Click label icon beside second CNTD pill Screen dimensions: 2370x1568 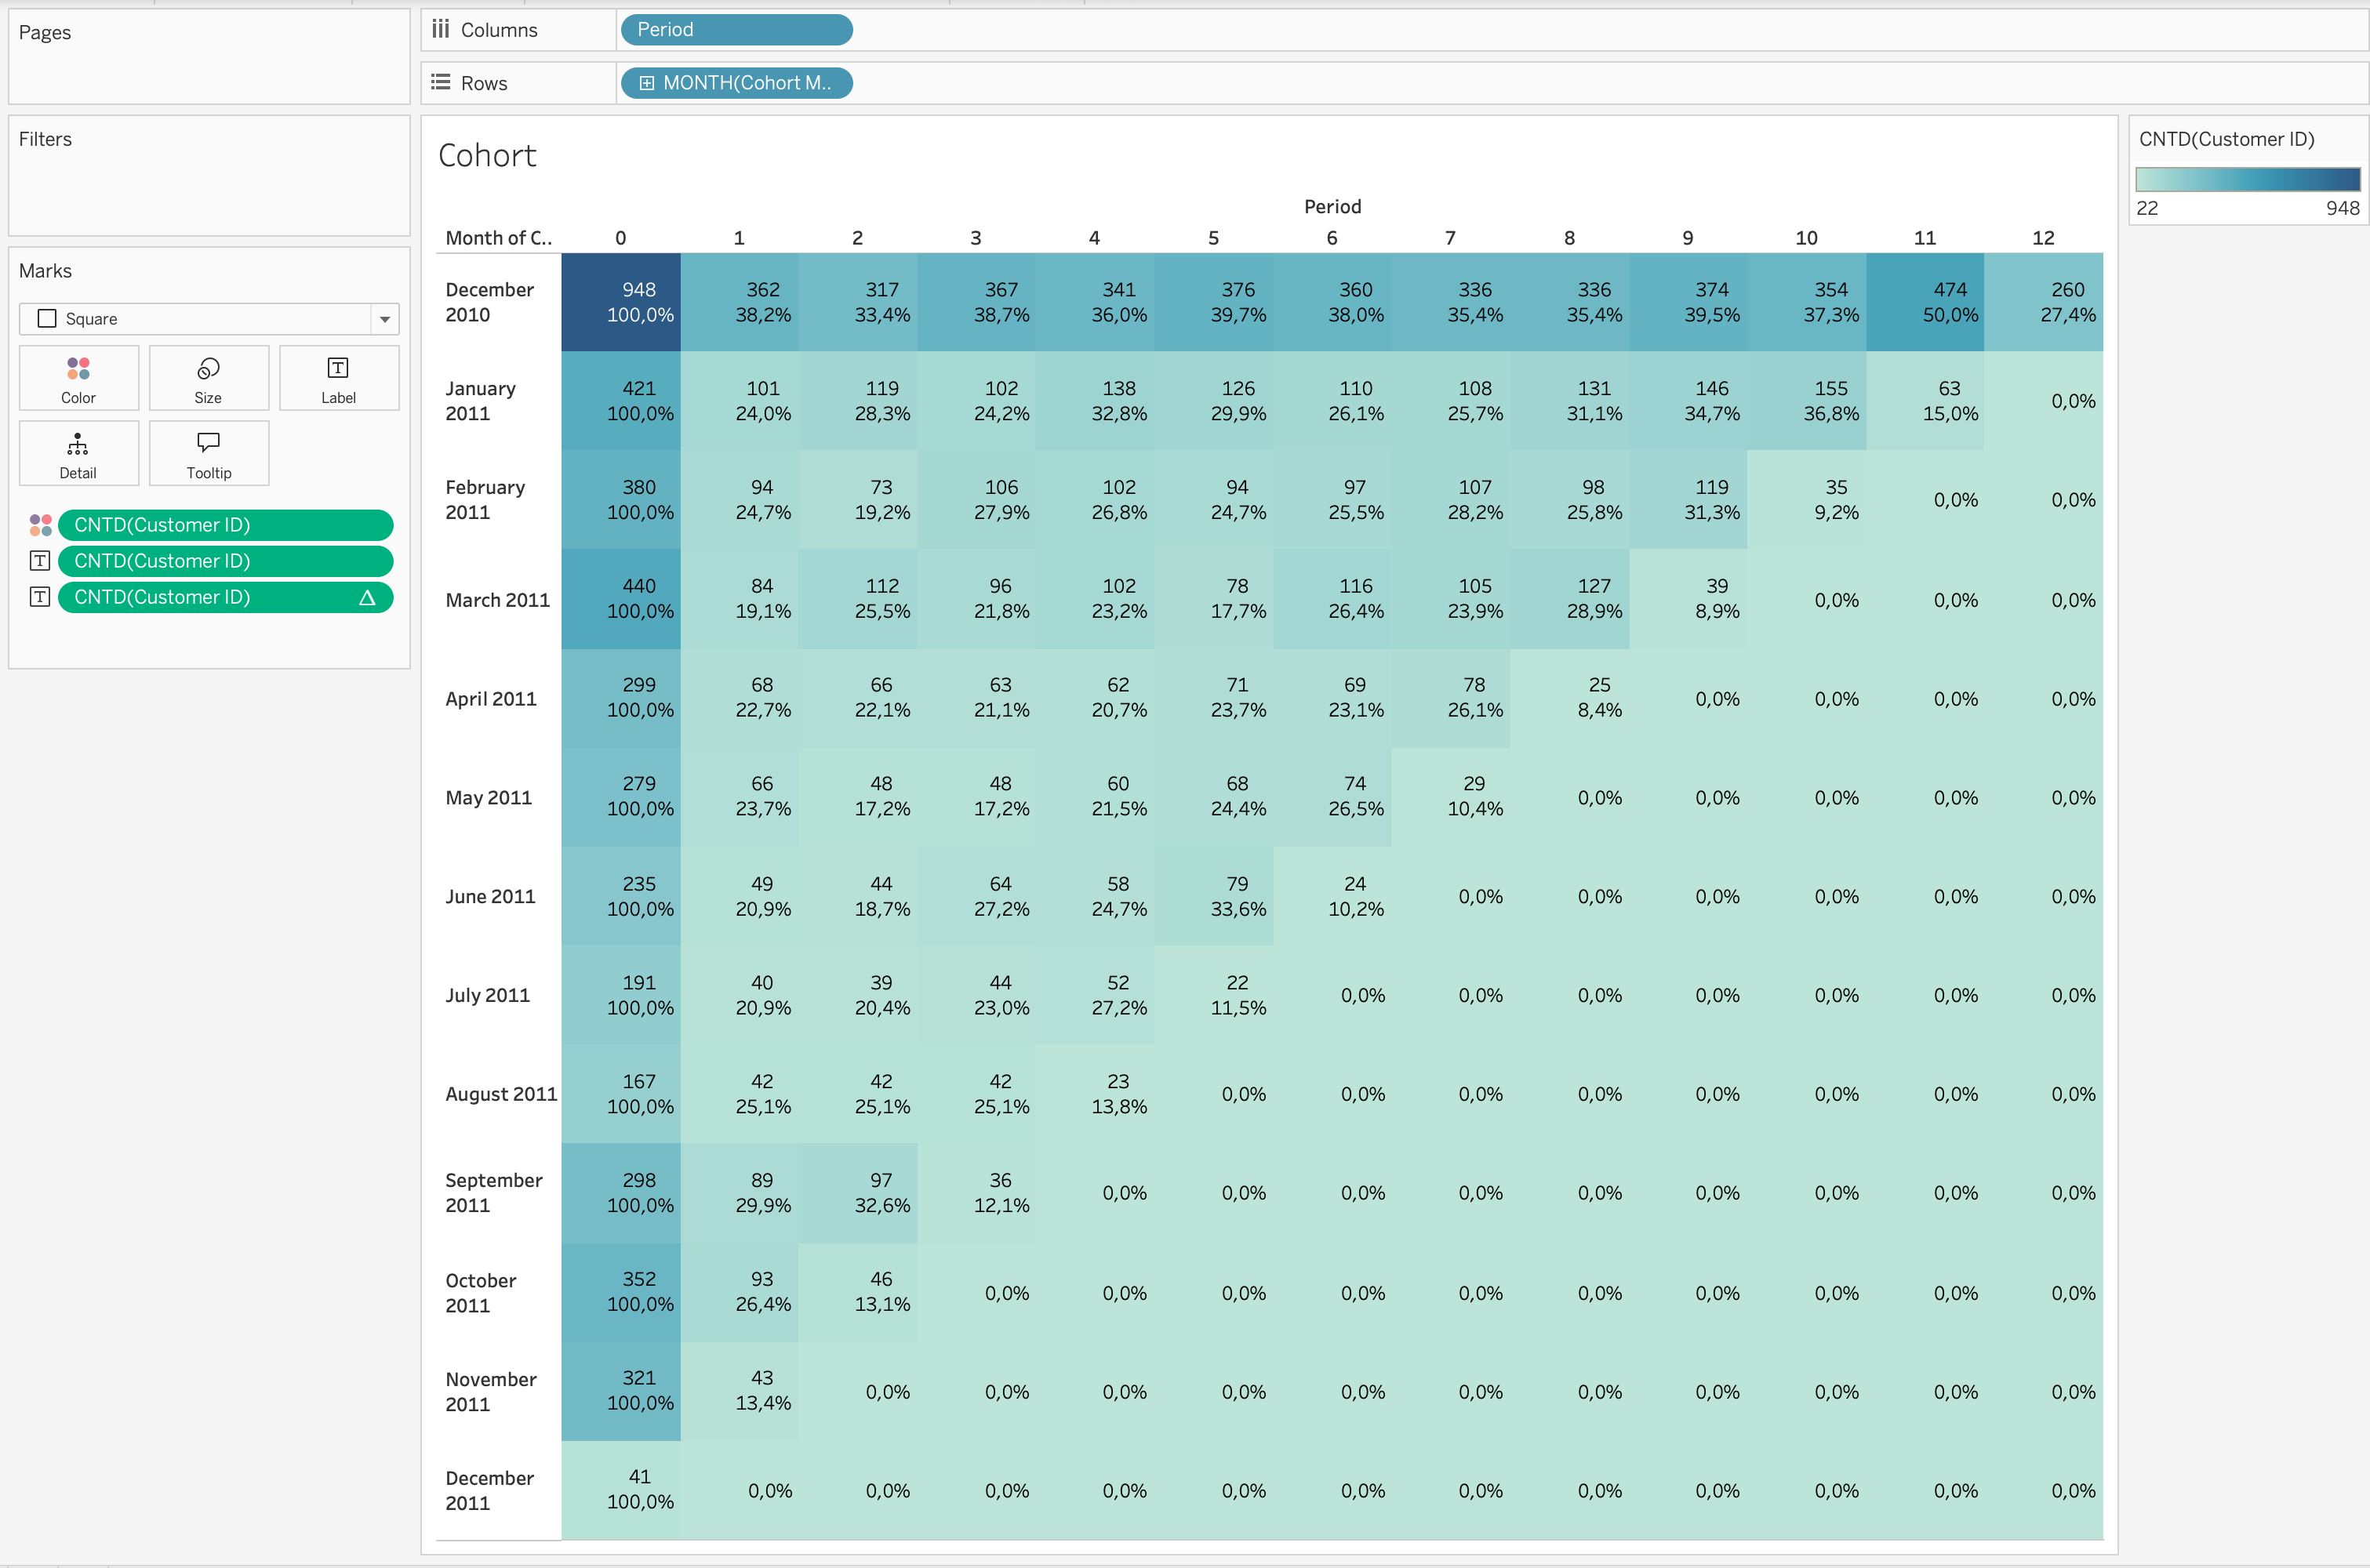pos(40,561)
